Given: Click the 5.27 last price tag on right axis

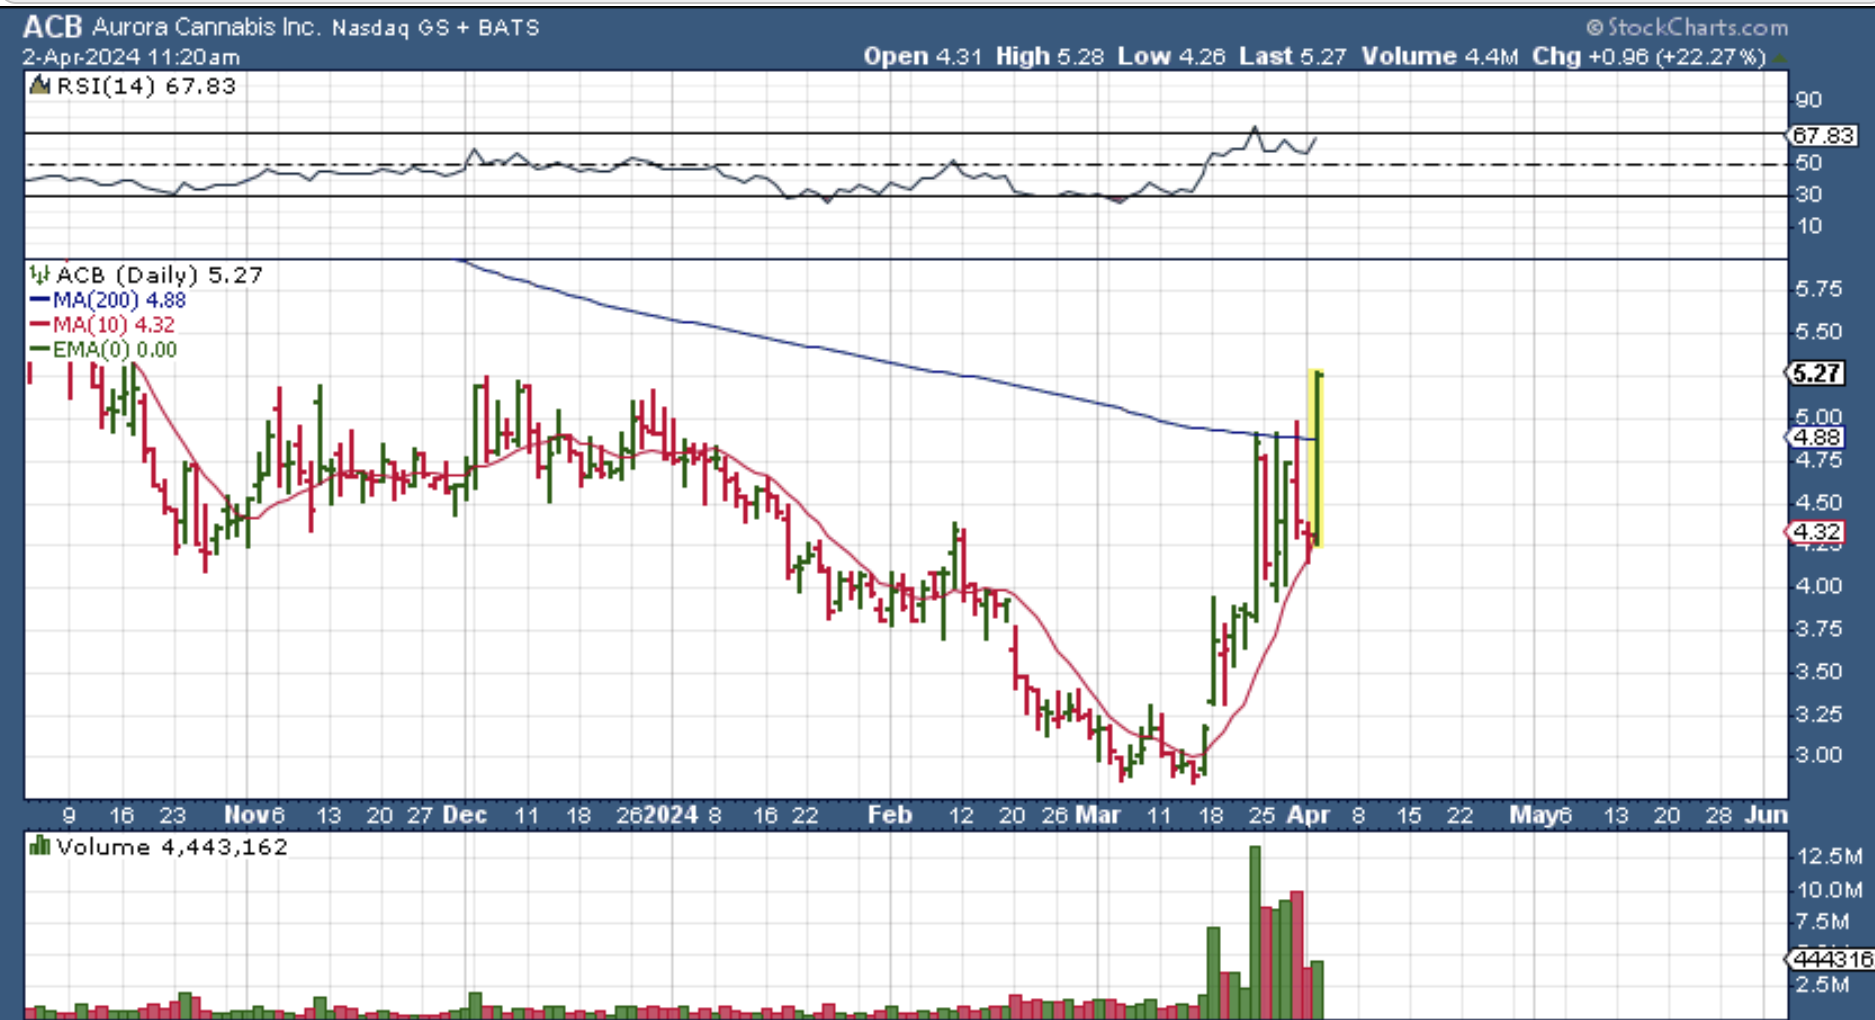Looking at the screenshot, I should [1816, 373].
